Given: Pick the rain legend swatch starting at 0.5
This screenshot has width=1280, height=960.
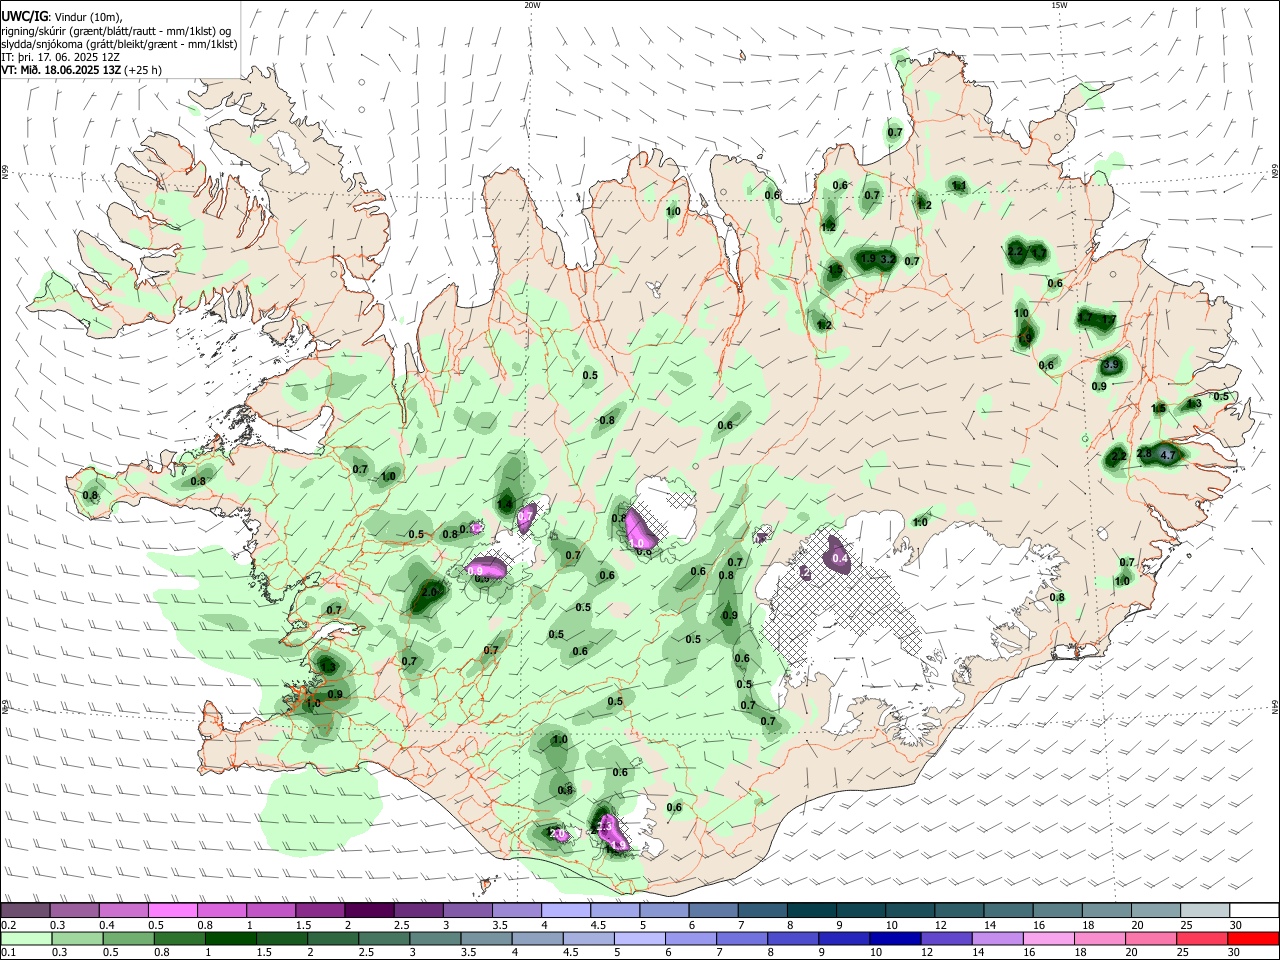Looking at the screenshot, I should [x=129, y=938].
